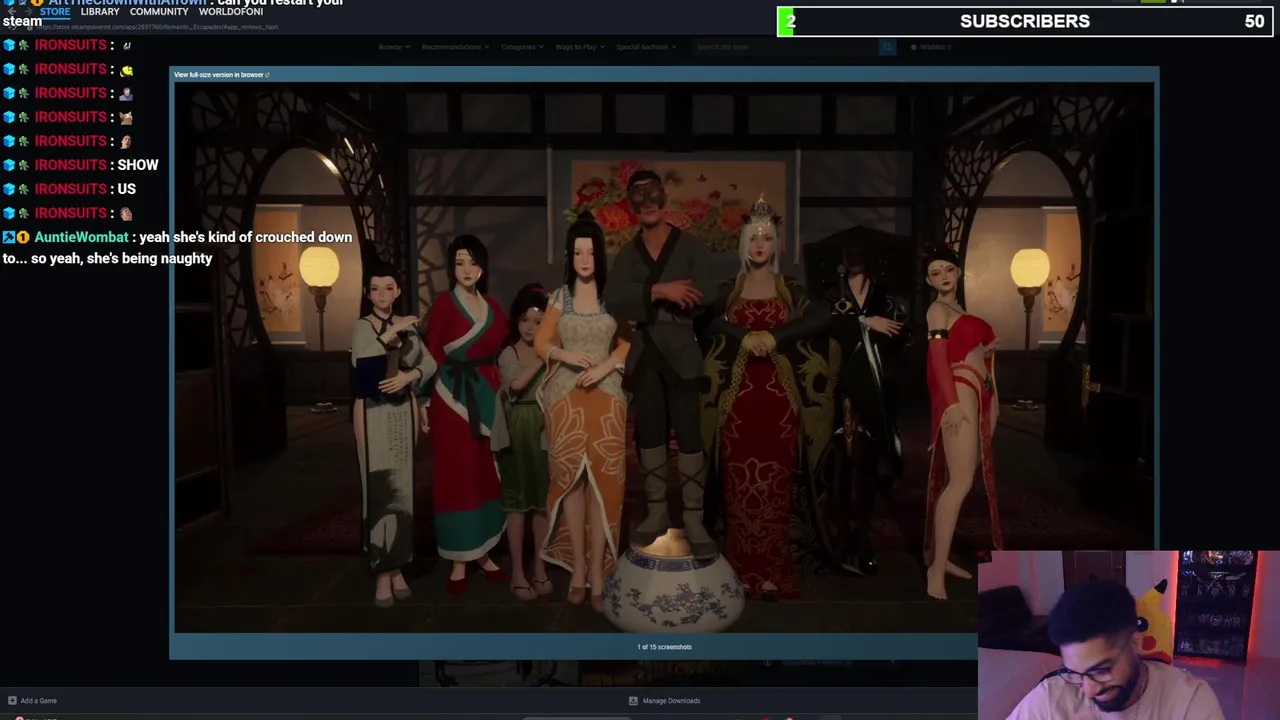1280x720 pixels.
Task: Open the WORLDOFONI profile tab
Action: click(231, 12)
